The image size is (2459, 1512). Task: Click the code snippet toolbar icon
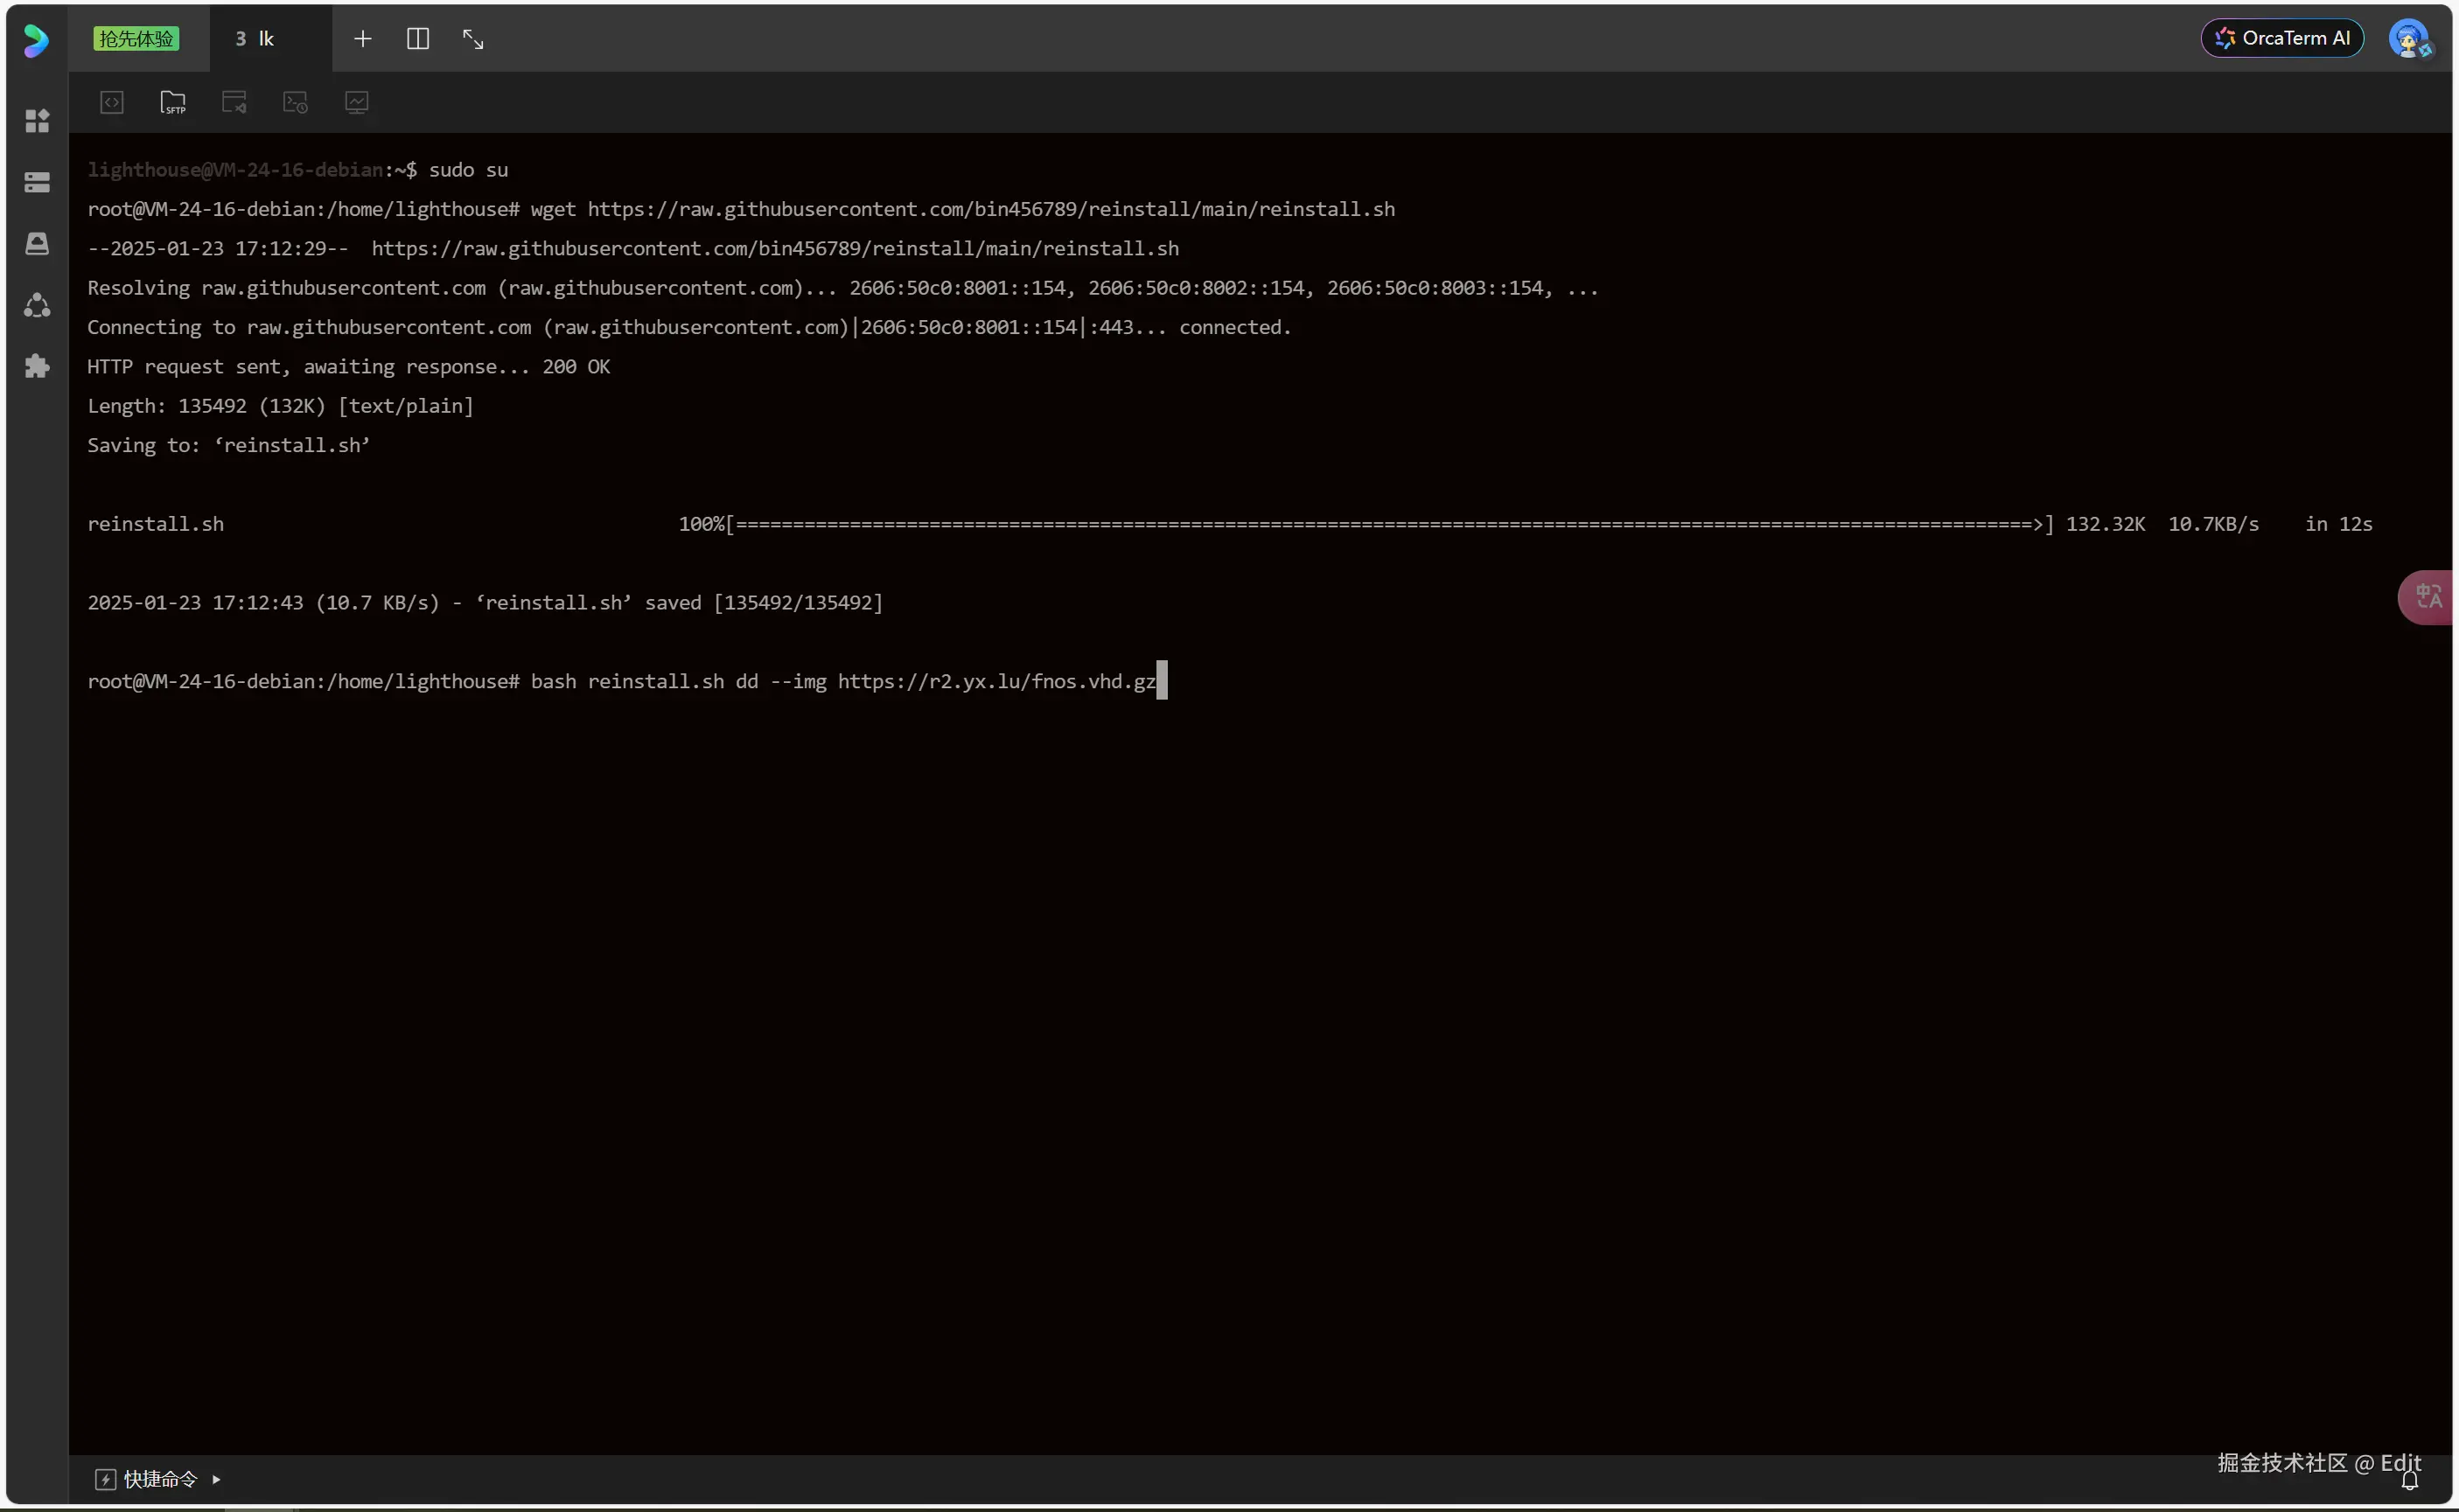(x=112, y=102)
